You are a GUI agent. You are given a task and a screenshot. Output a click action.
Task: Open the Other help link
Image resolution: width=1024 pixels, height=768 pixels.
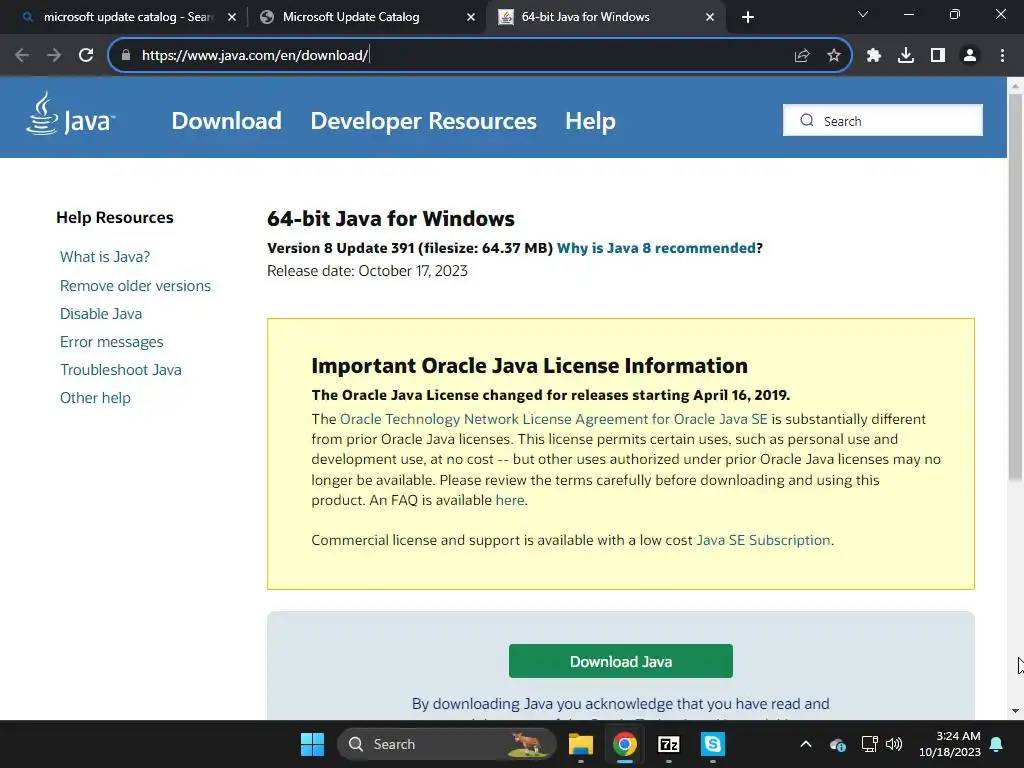pos(95,398)
